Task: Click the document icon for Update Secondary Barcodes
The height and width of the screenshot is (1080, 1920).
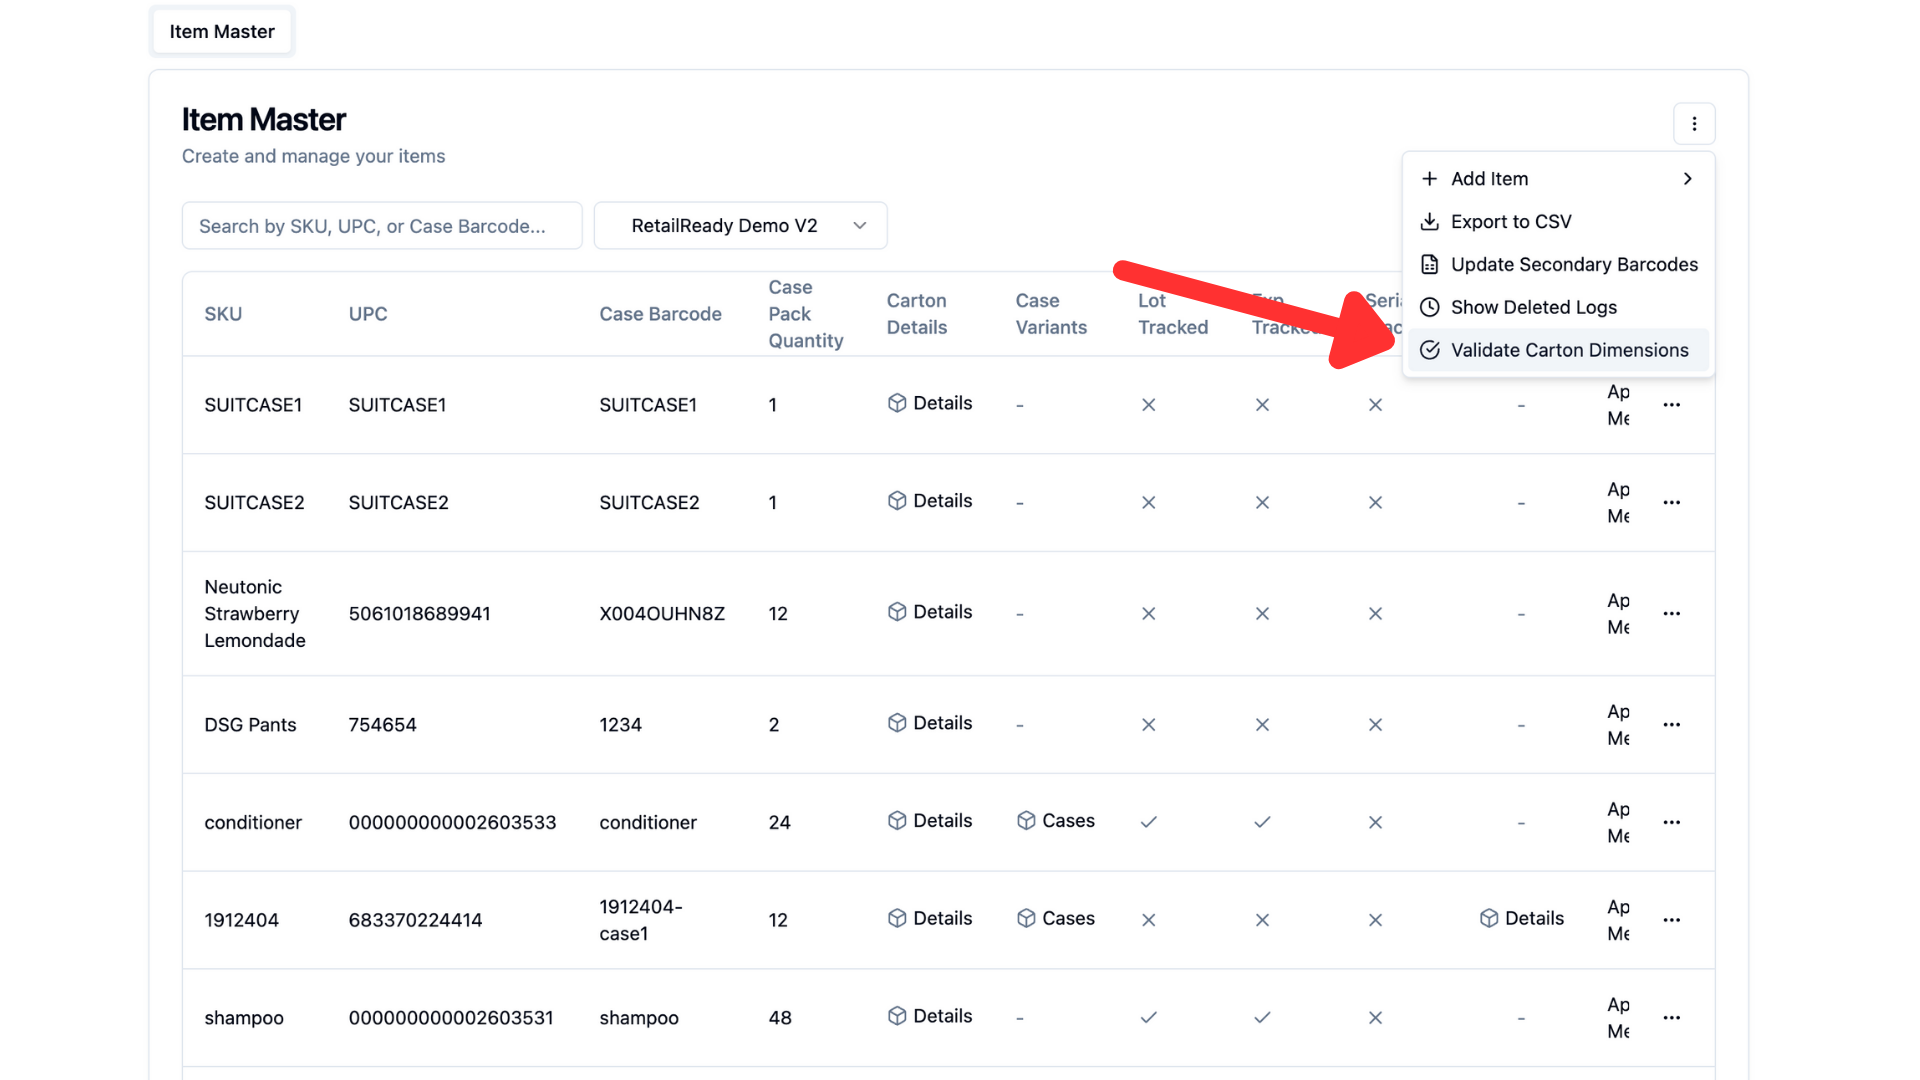Action: 1430,265
